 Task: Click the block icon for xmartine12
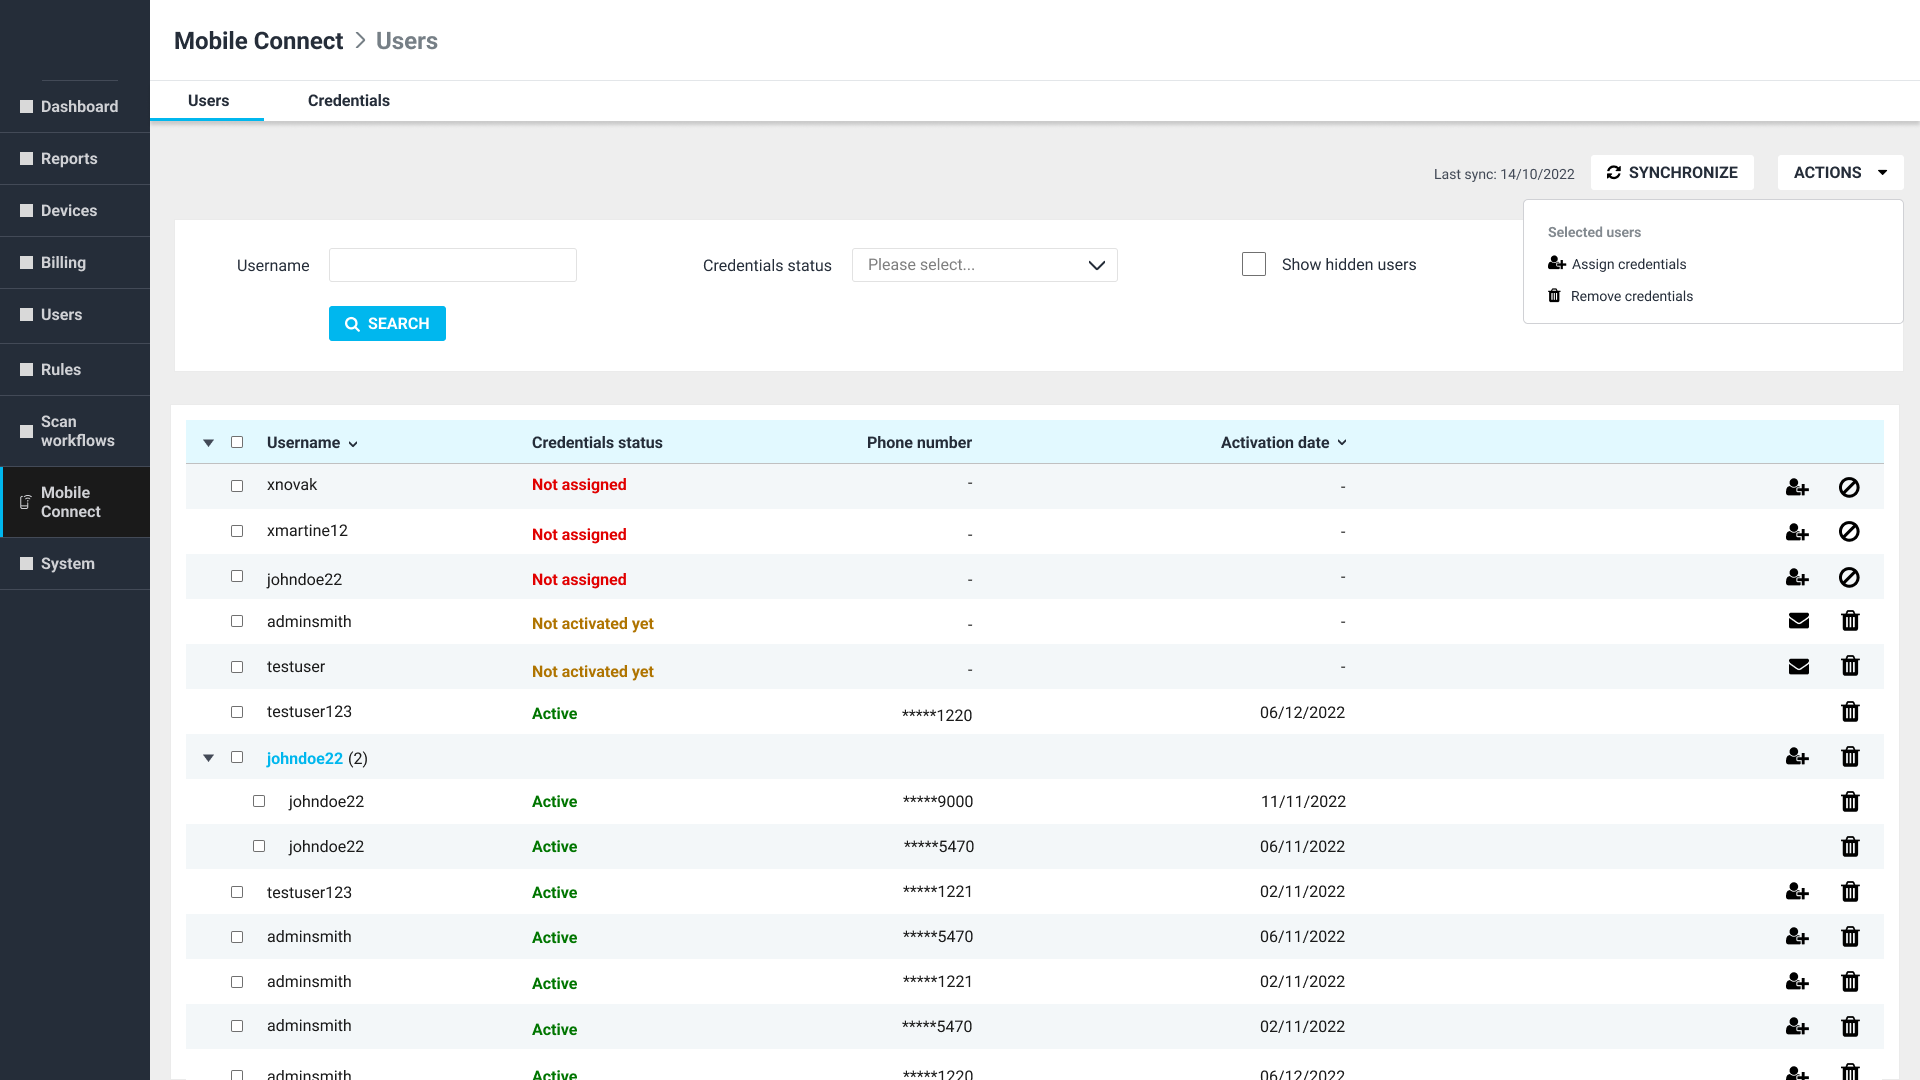[1849, 532]
